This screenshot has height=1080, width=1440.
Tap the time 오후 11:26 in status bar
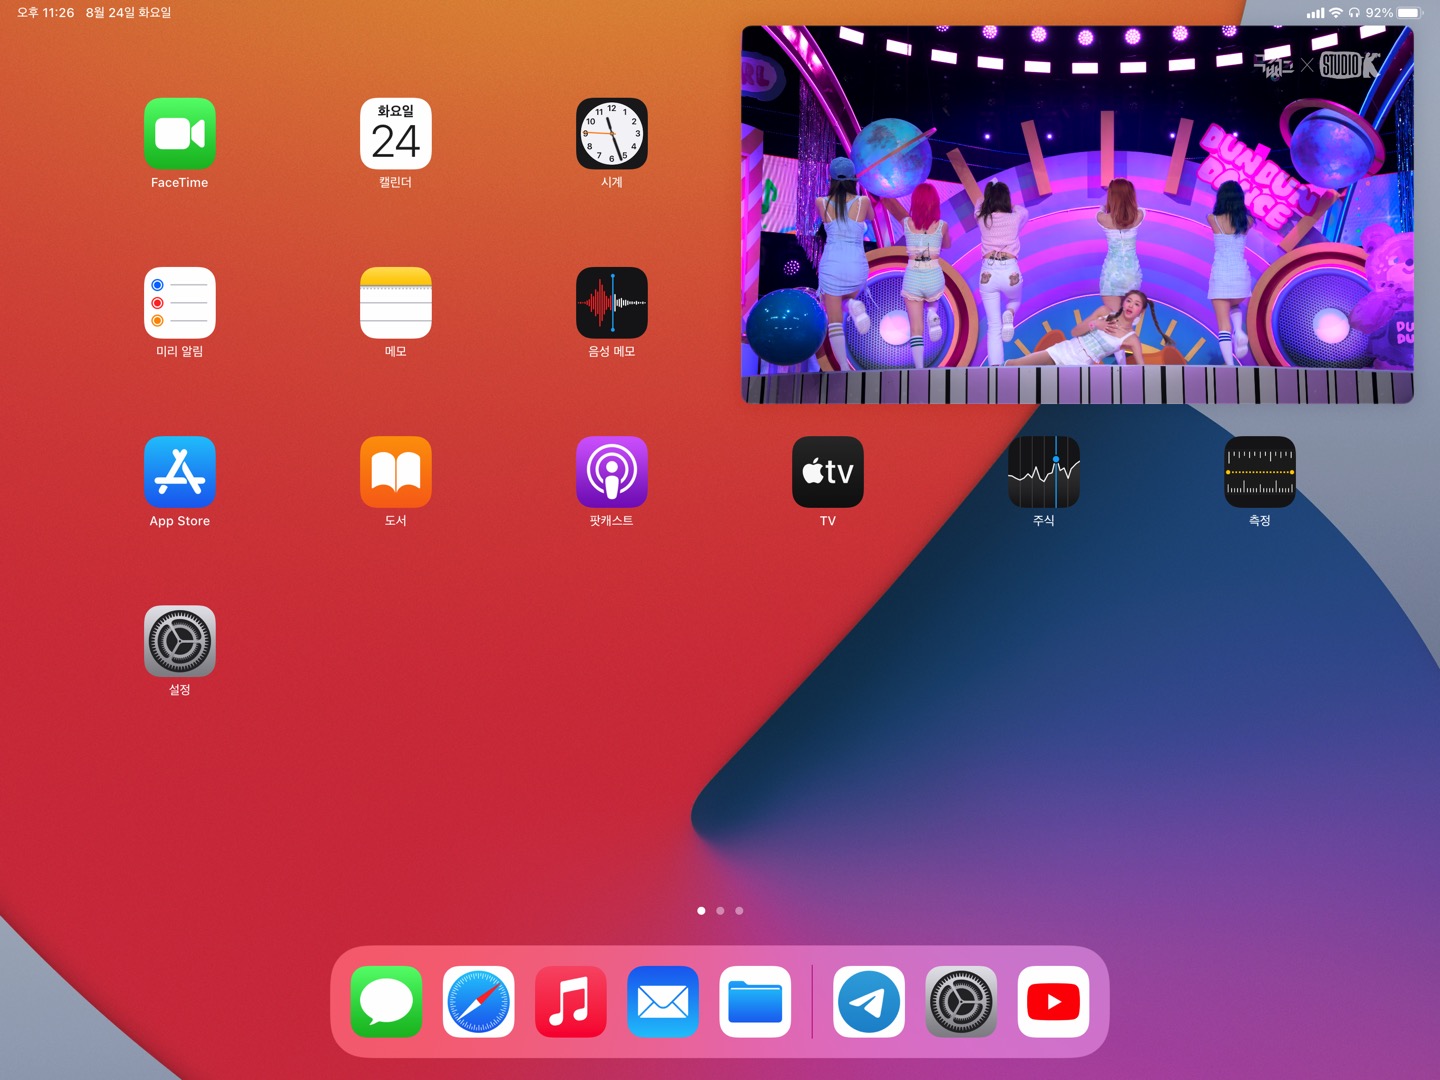[x=46, y=13]
